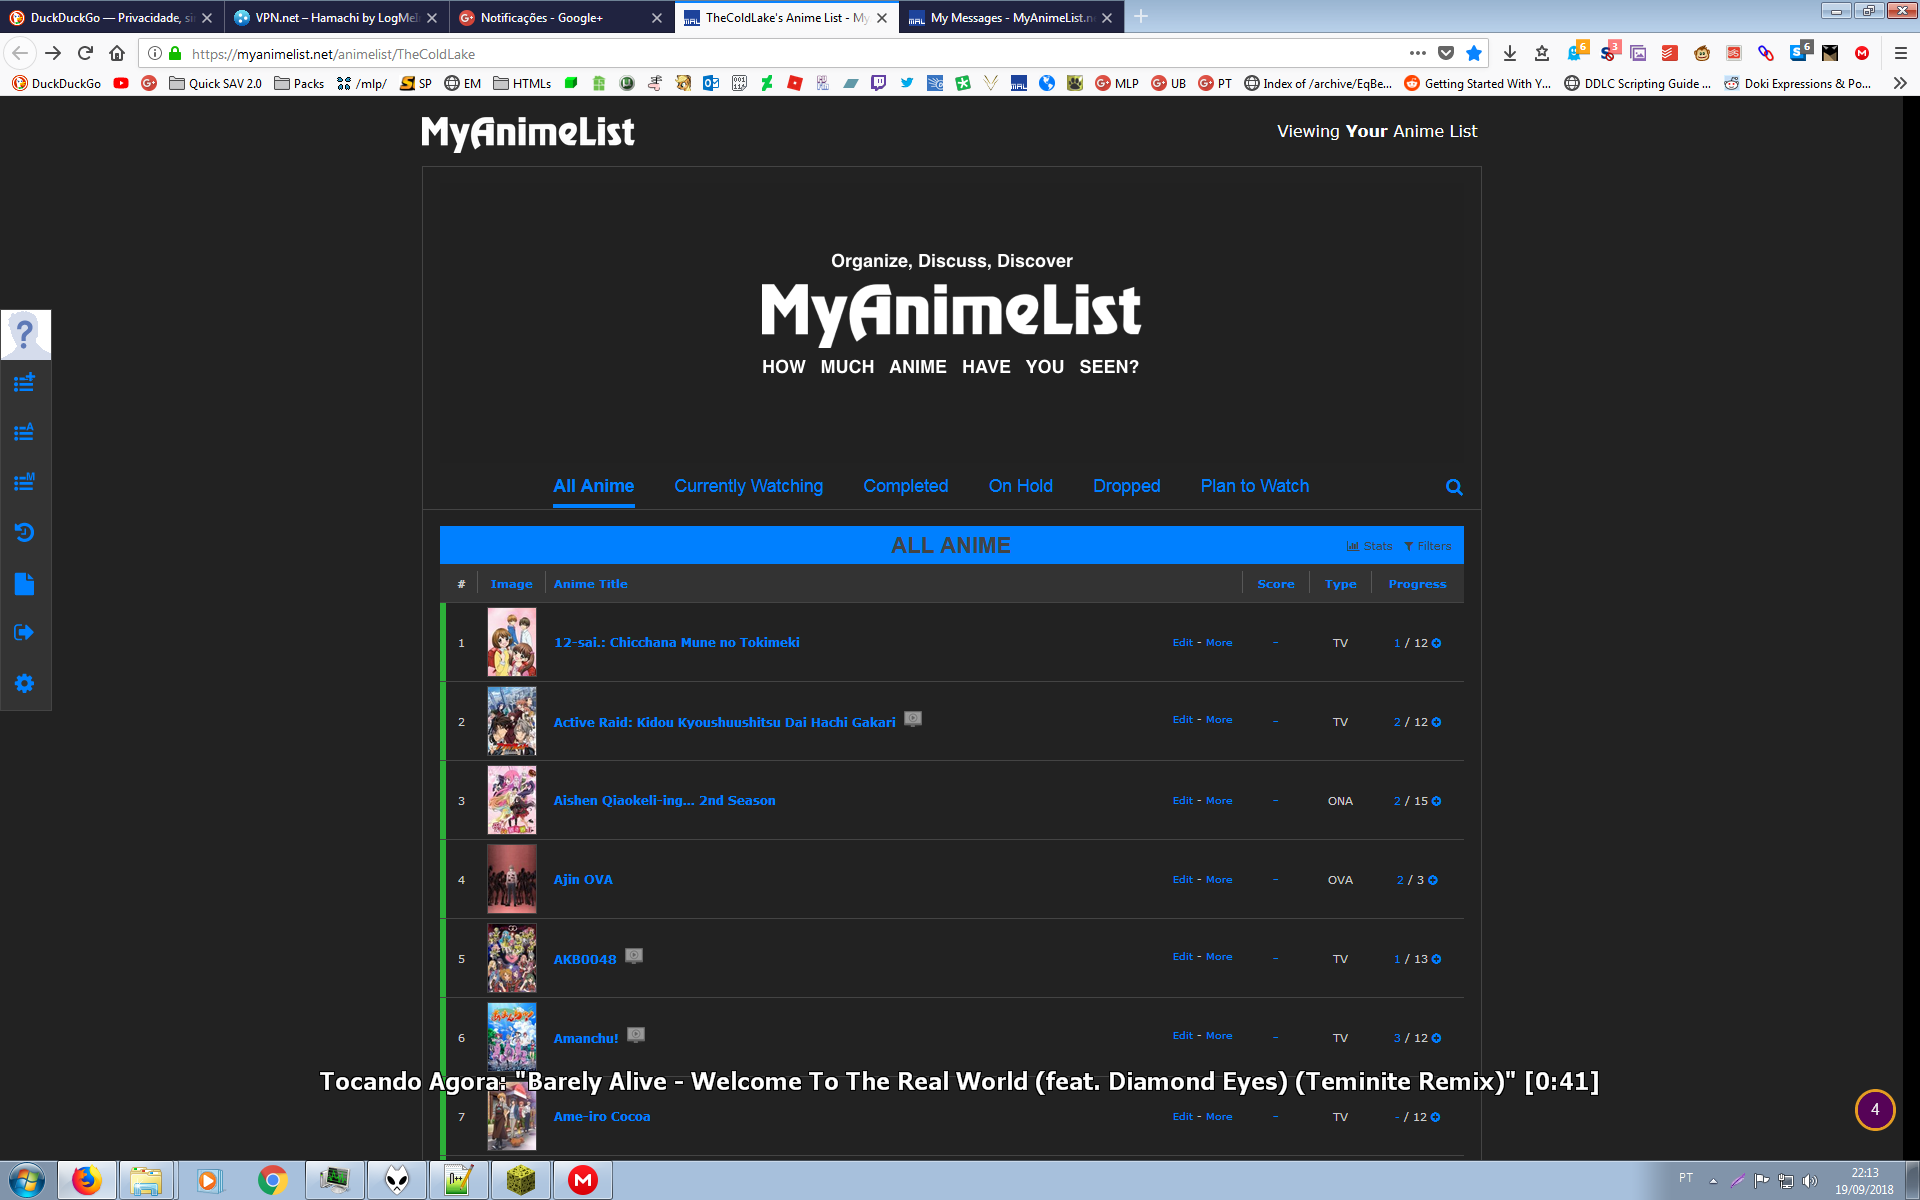Switch to the Plan to Watch tab
The height and width of the screenshot is (1200, 1920).
tap(1254, 486)
